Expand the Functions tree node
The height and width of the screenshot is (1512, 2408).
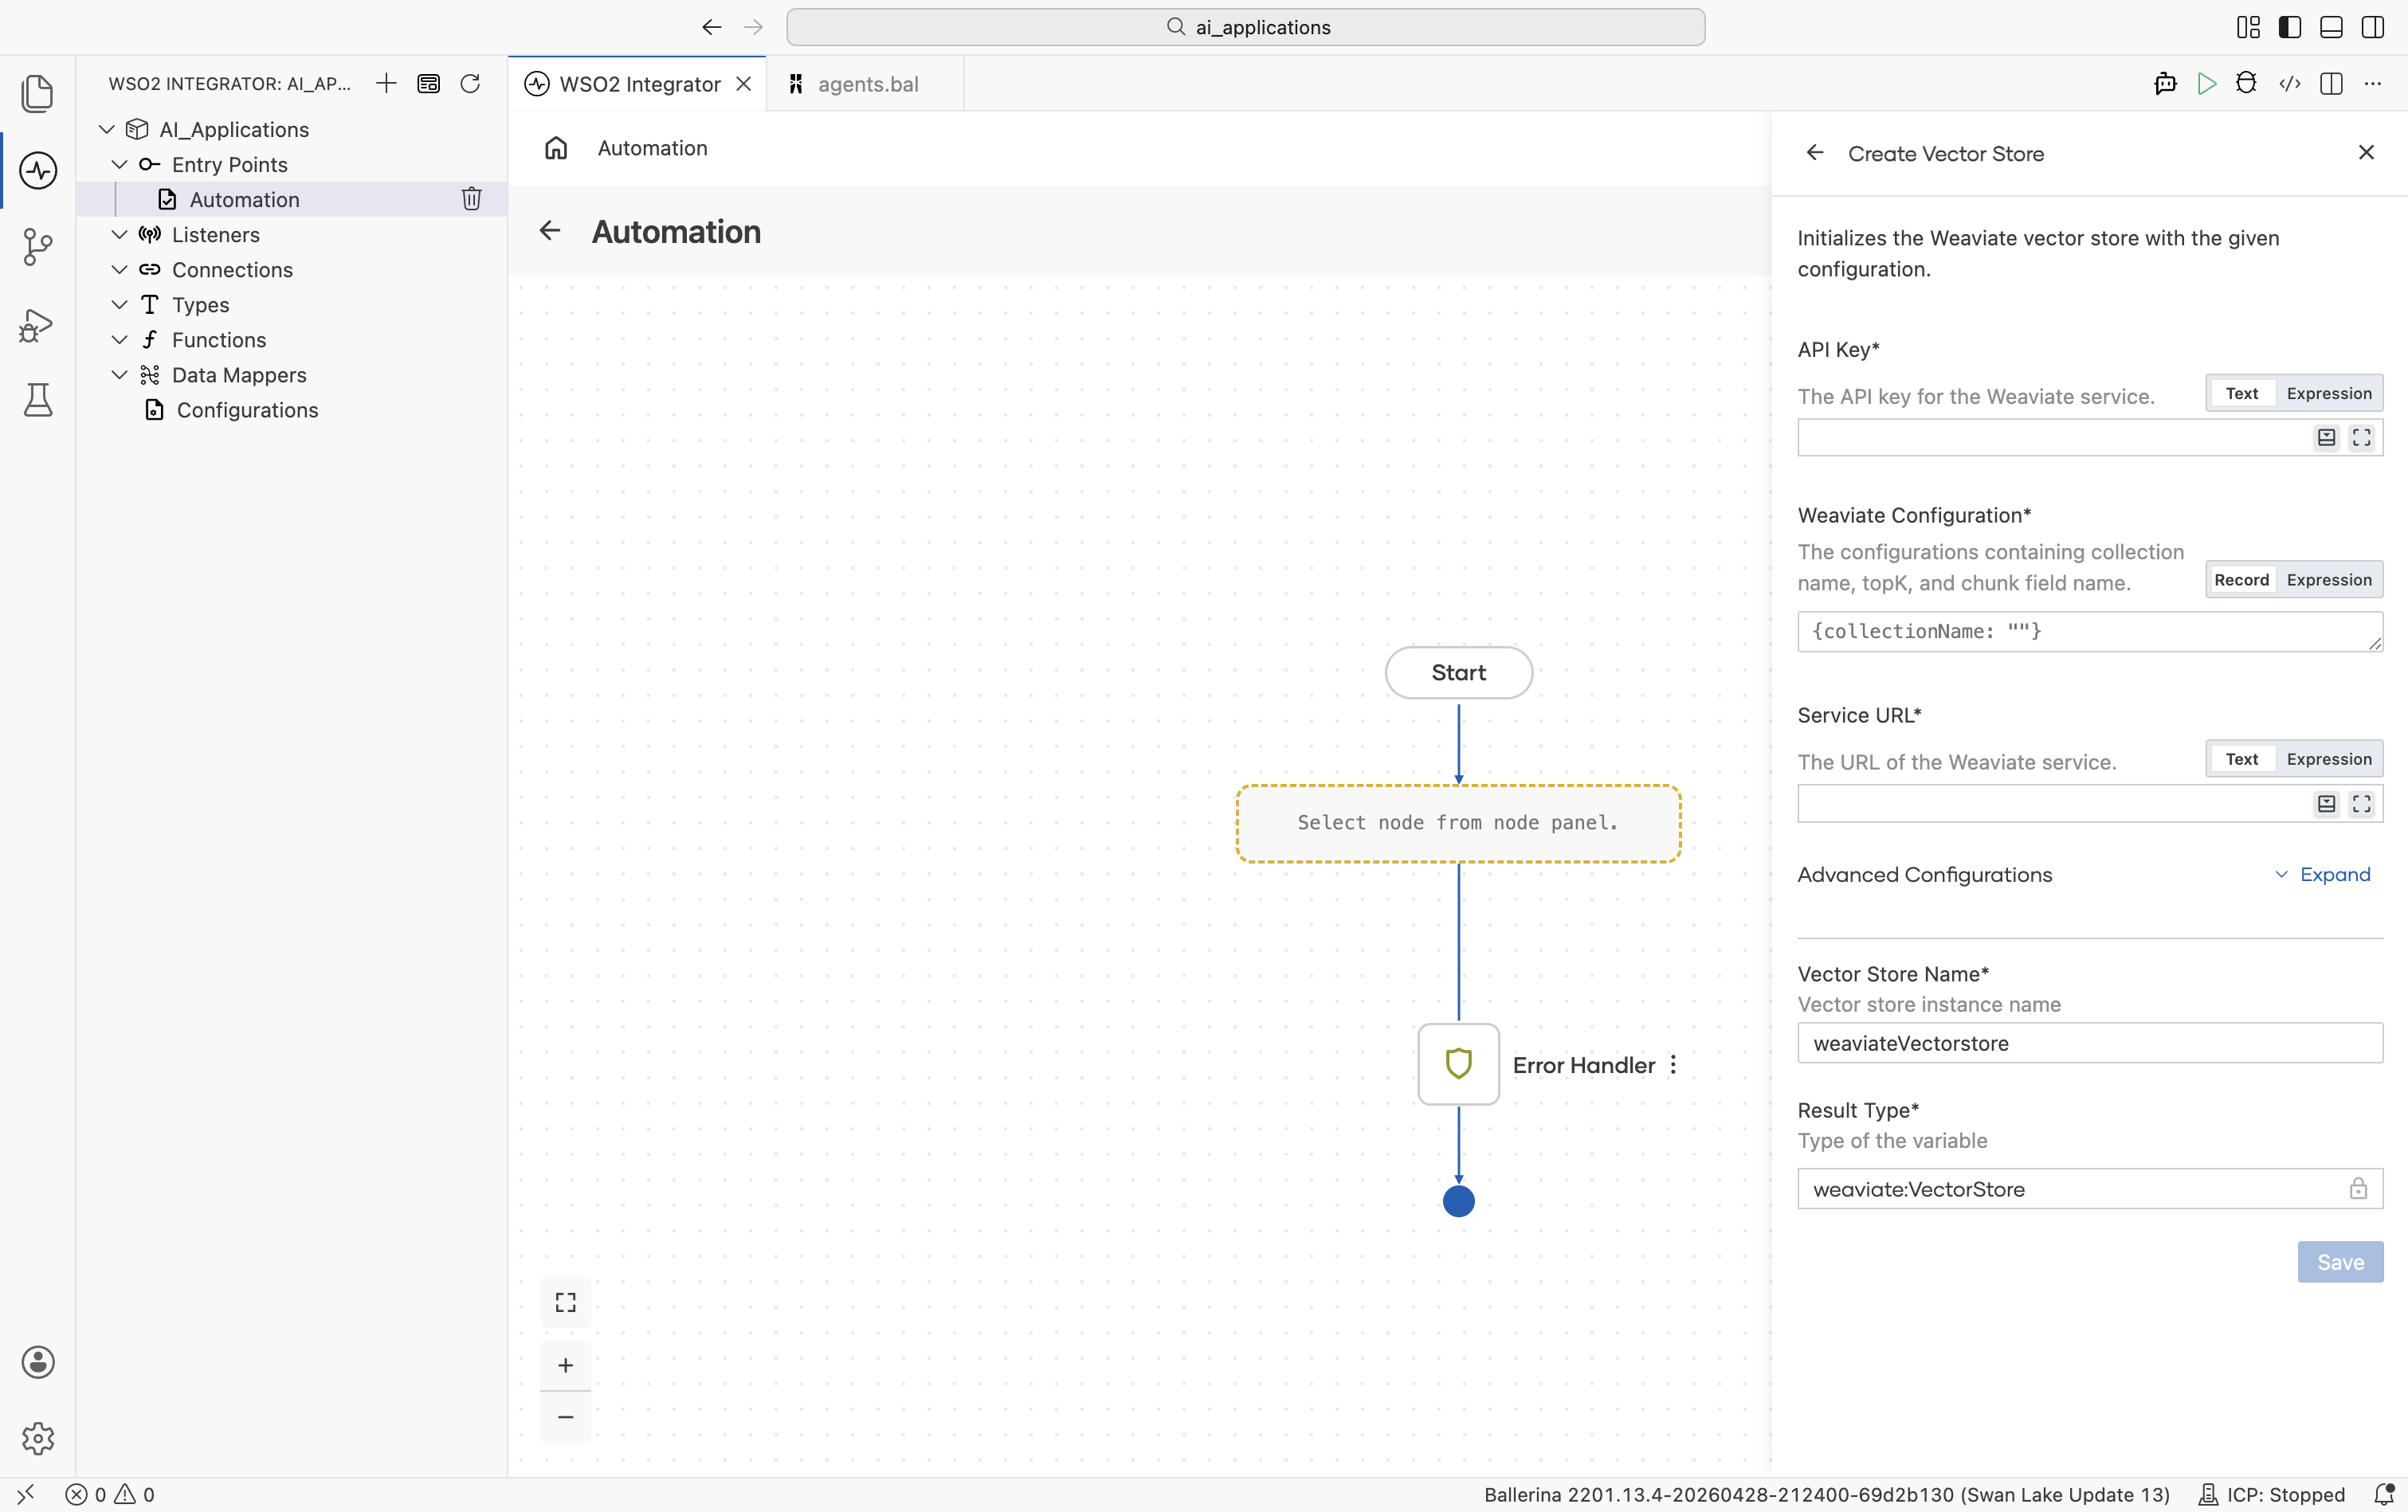tap(119, 339)
